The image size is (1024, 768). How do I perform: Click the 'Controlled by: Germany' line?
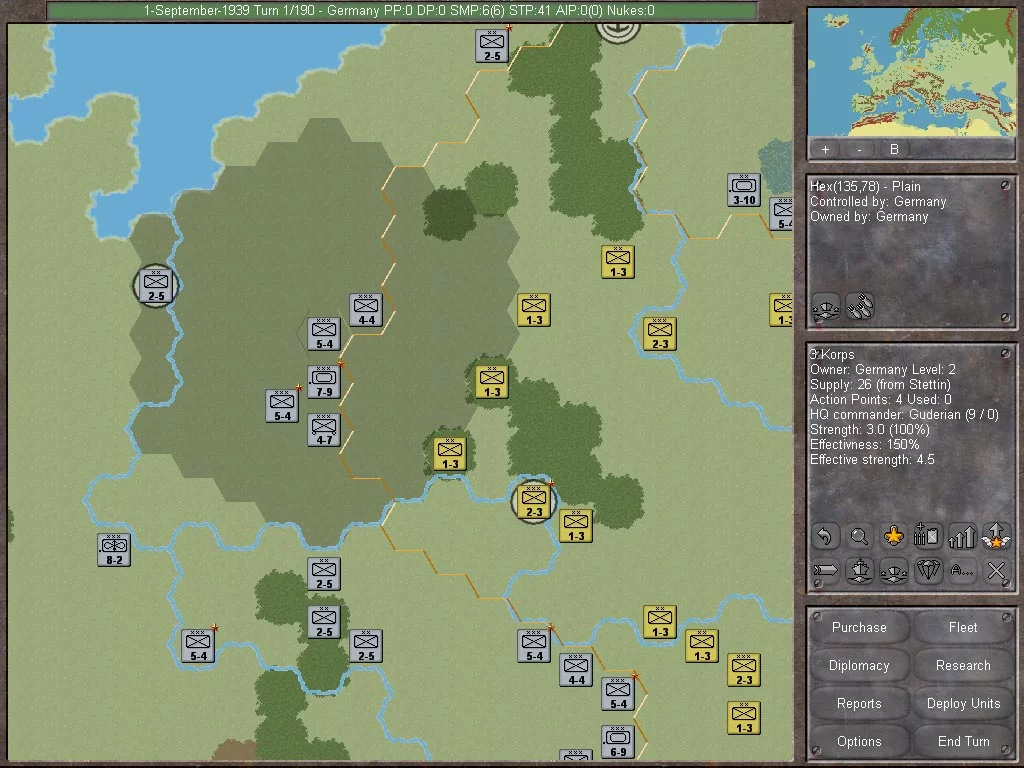(878, 202)
